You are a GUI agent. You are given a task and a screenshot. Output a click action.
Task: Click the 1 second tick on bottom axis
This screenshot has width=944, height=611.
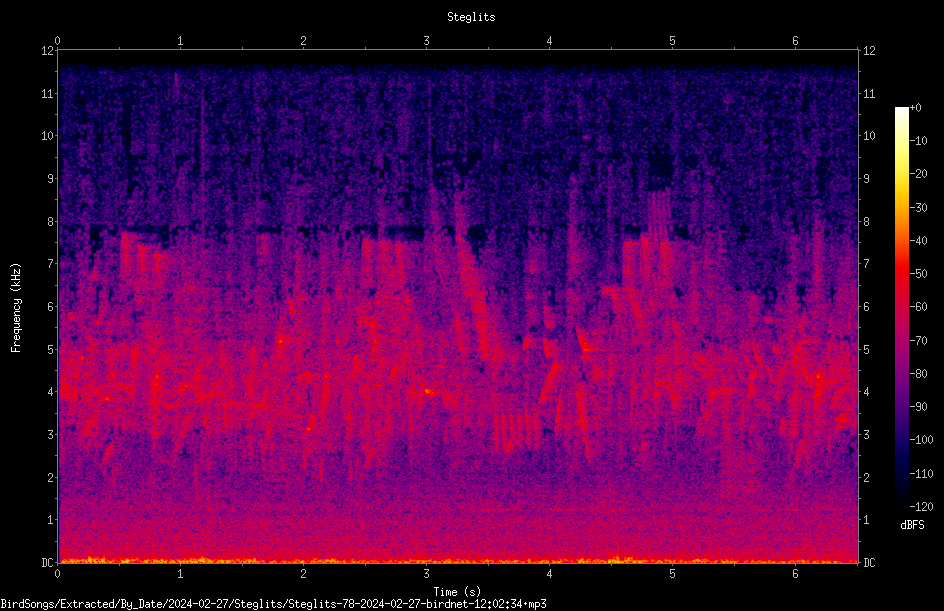point(180,574)
